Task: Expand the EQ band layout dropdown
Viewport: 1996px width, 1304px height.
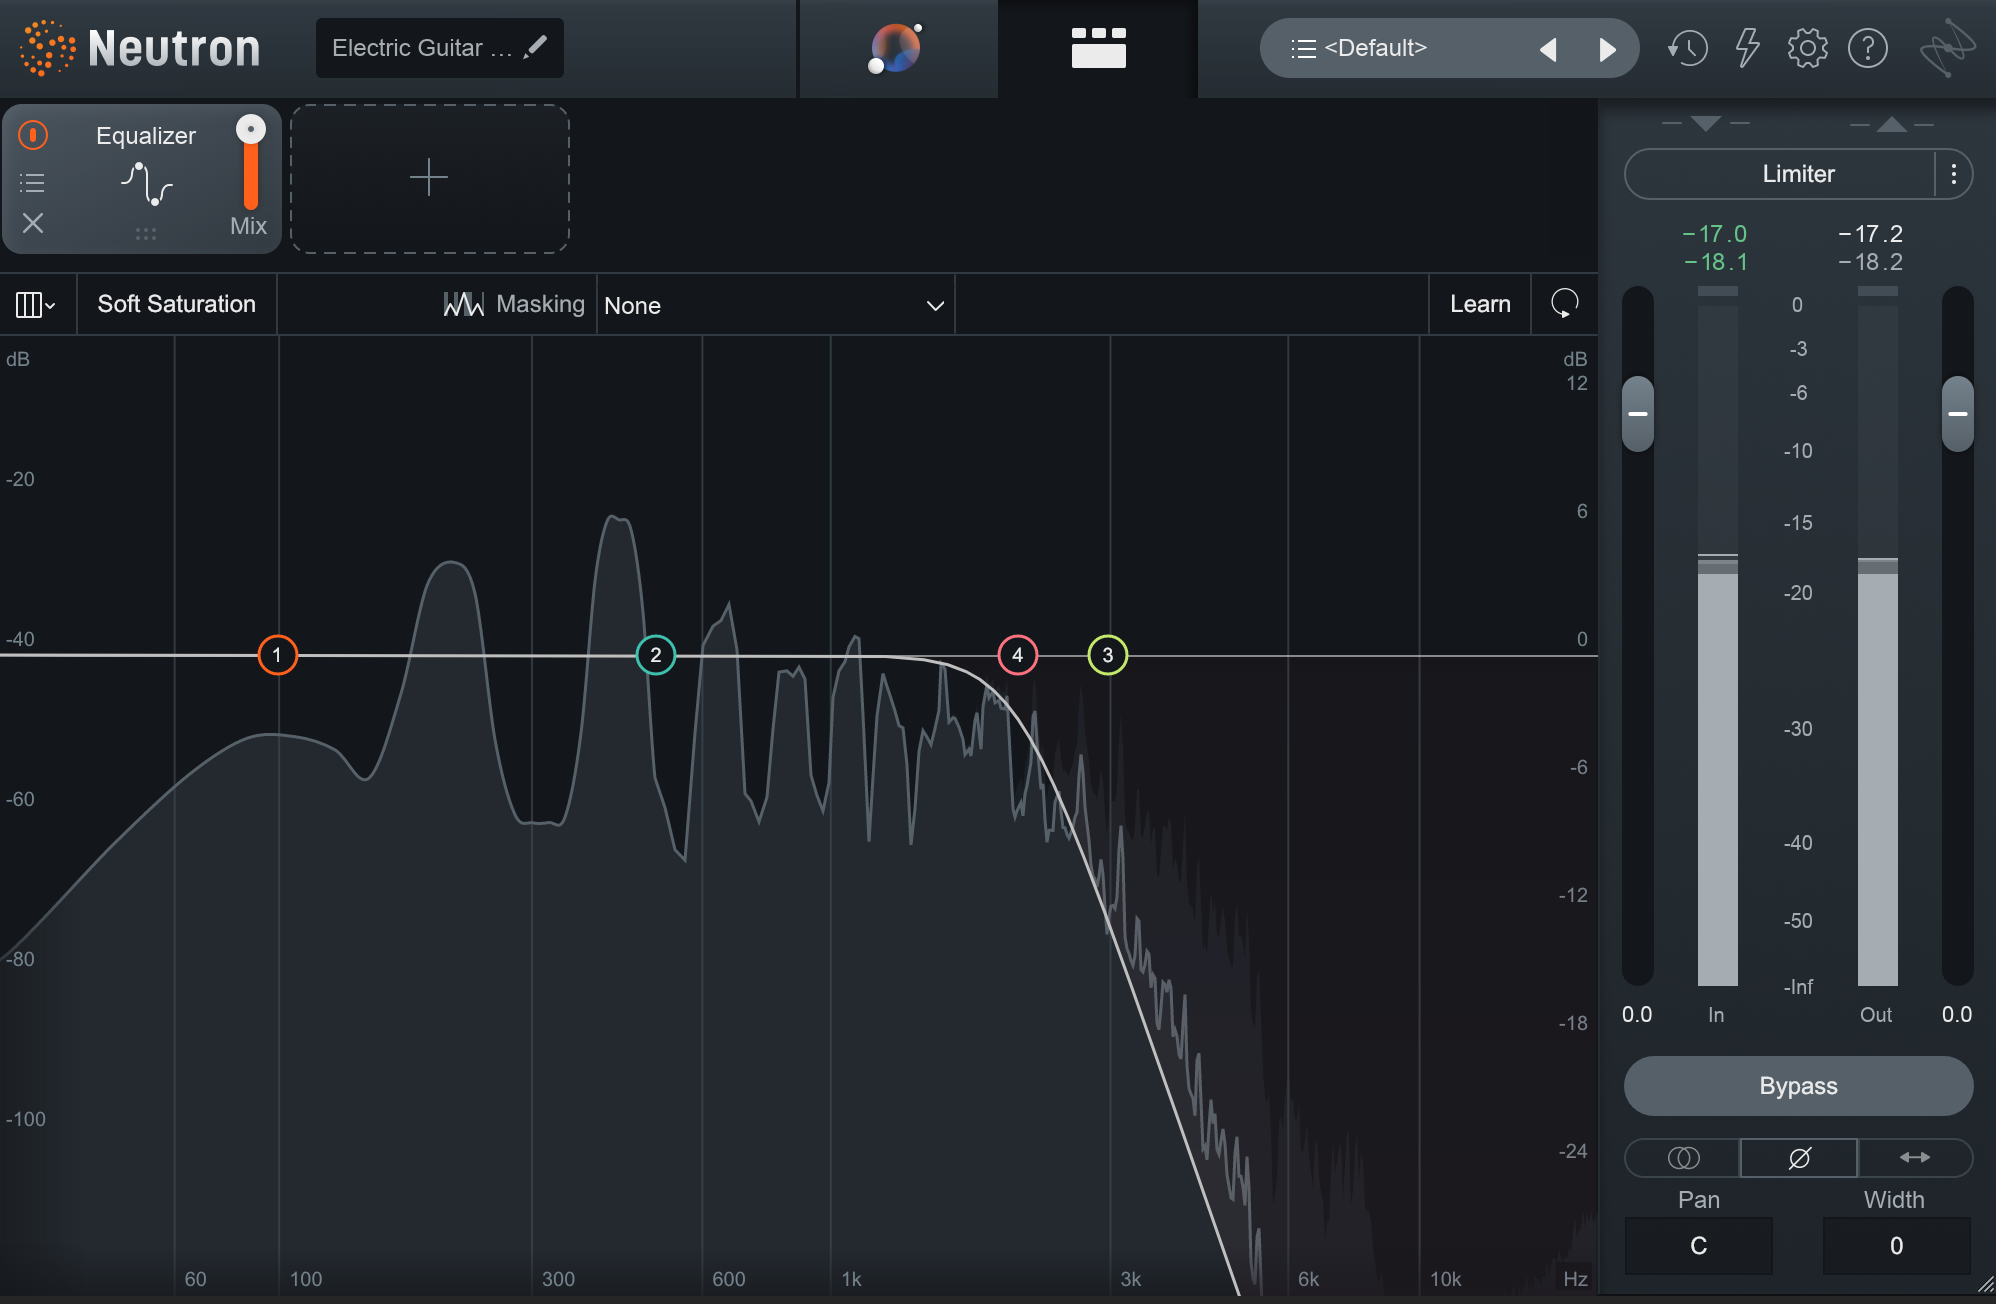Action: click(35, 305)
